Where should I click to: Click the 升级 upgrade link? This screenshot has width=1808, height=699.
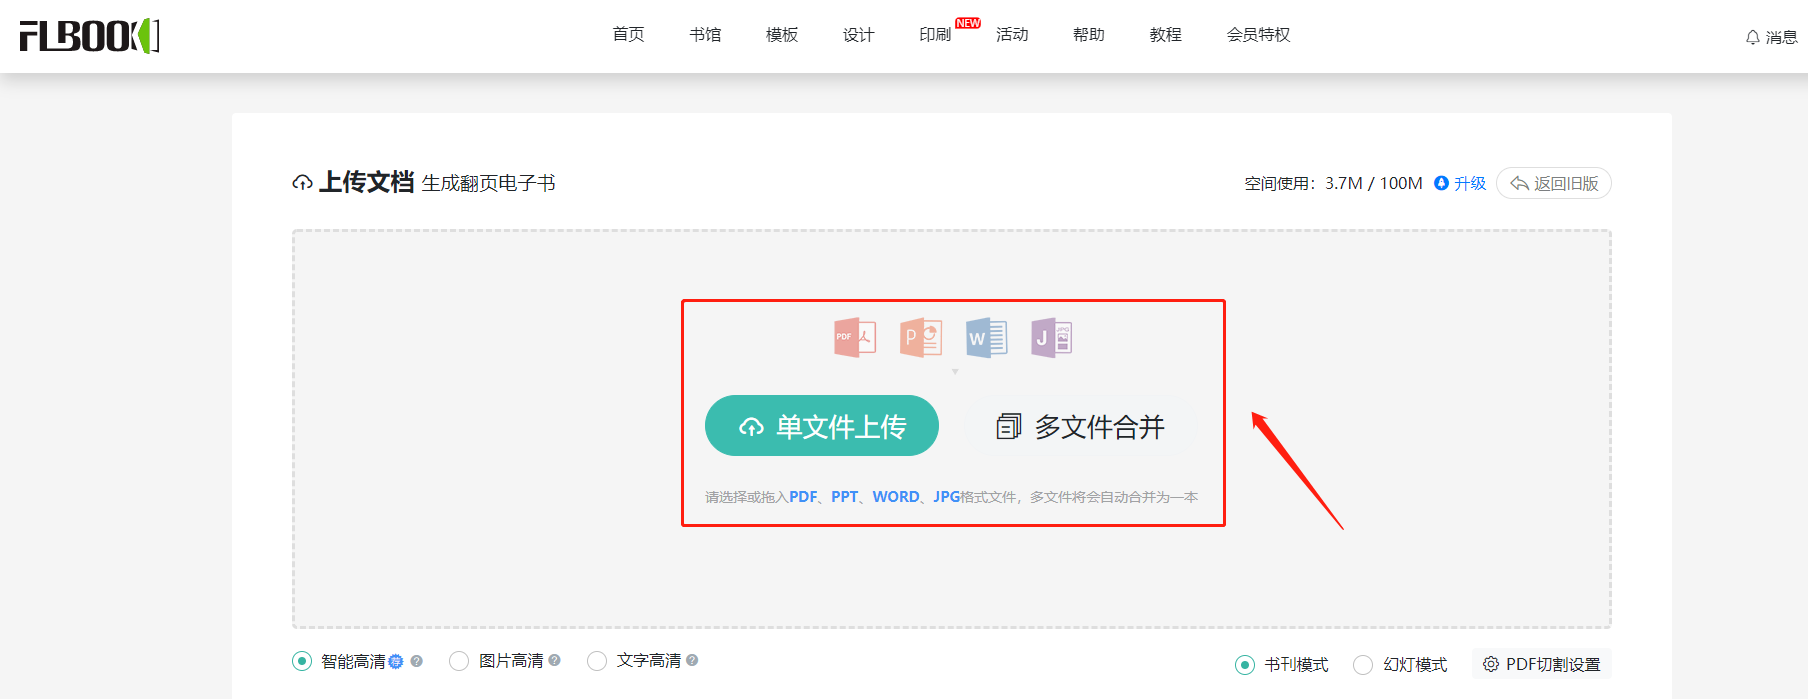(x=1470, y=183)
